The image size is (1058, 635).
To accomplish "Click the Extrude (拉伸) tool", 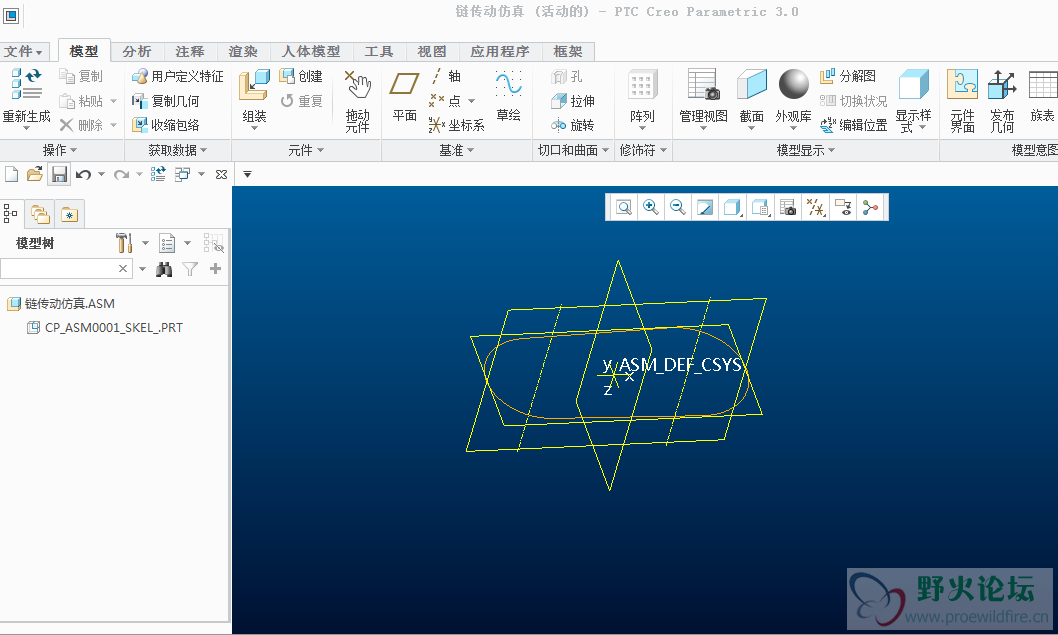I will 573,101.
